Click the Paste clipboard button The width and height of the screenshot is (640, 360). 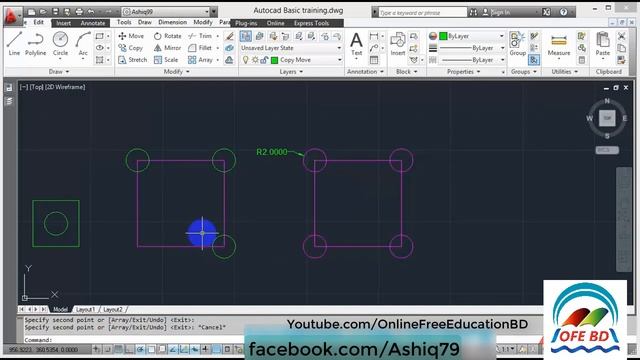coord(602,44)
